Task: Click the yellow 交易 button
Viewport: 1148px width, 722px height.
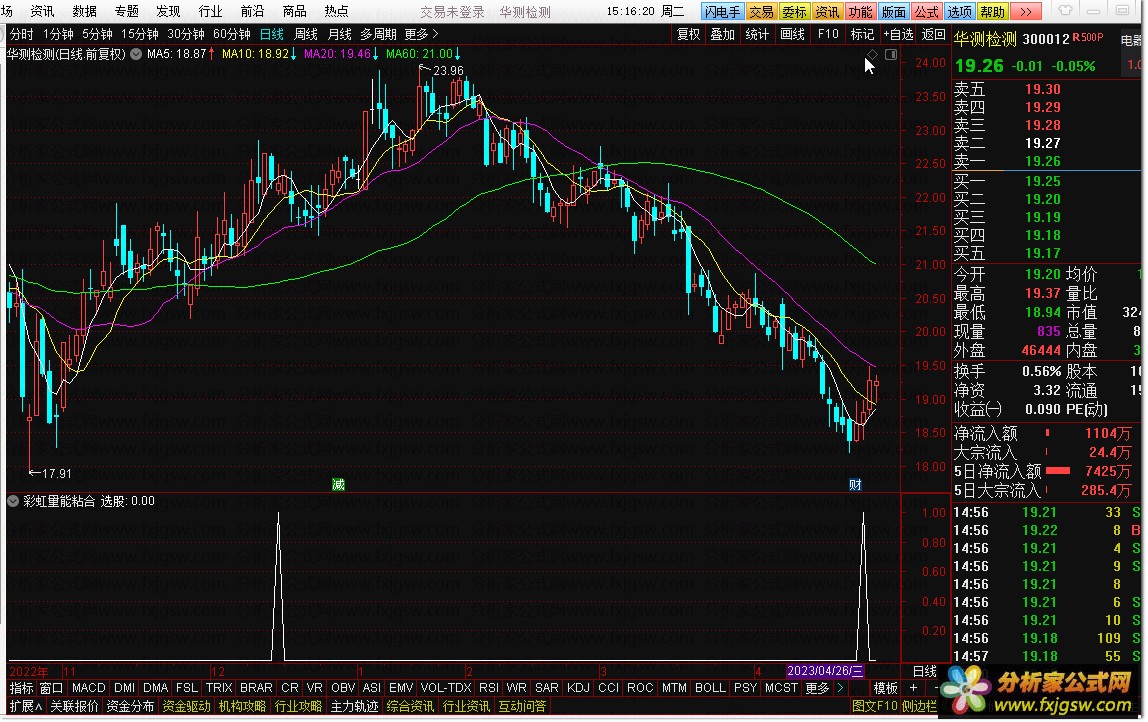Action: pos(761,12)
